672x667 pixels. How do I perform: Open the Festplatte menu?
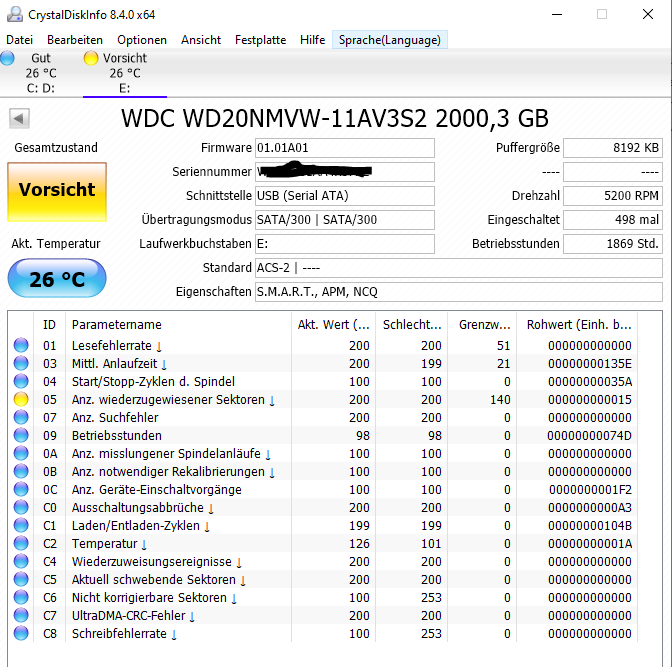click(260, 40)
